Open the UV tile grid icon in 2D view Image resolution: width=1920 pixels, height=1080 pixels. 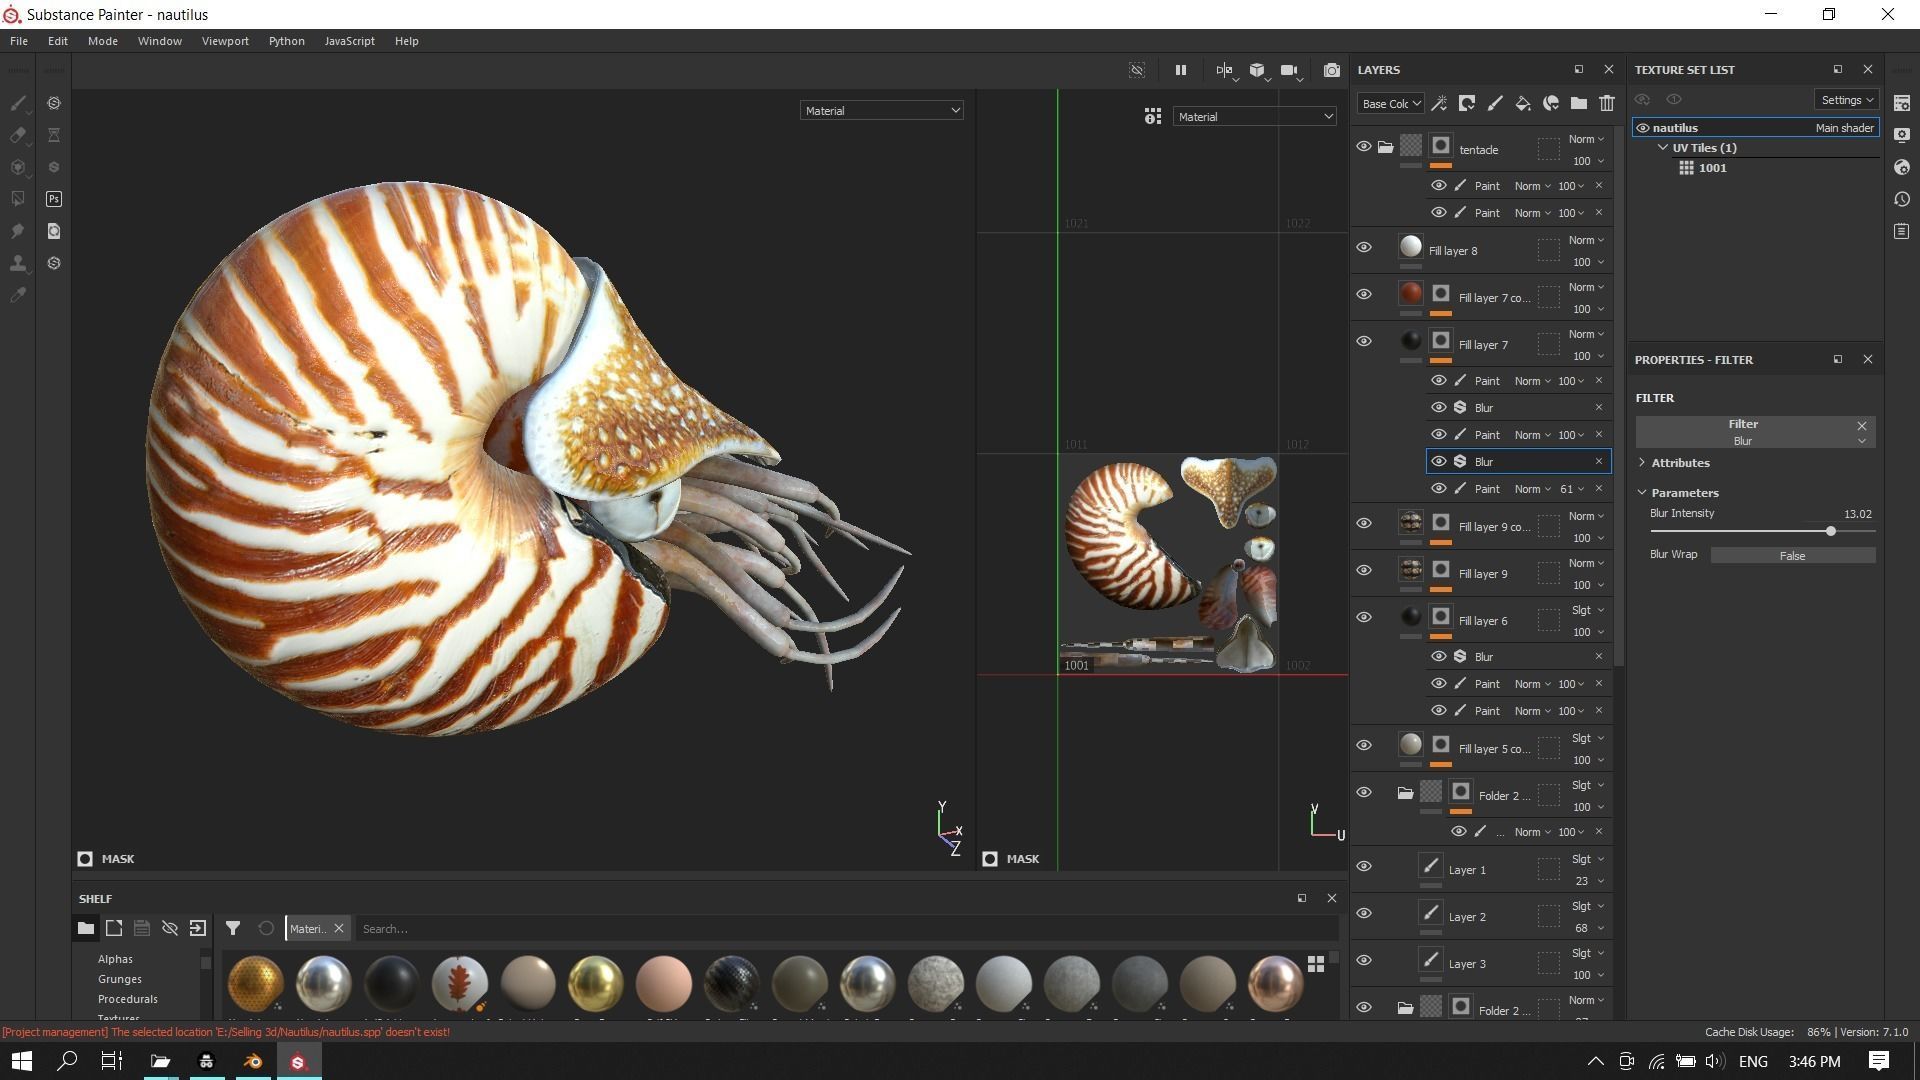[1153, 117]
